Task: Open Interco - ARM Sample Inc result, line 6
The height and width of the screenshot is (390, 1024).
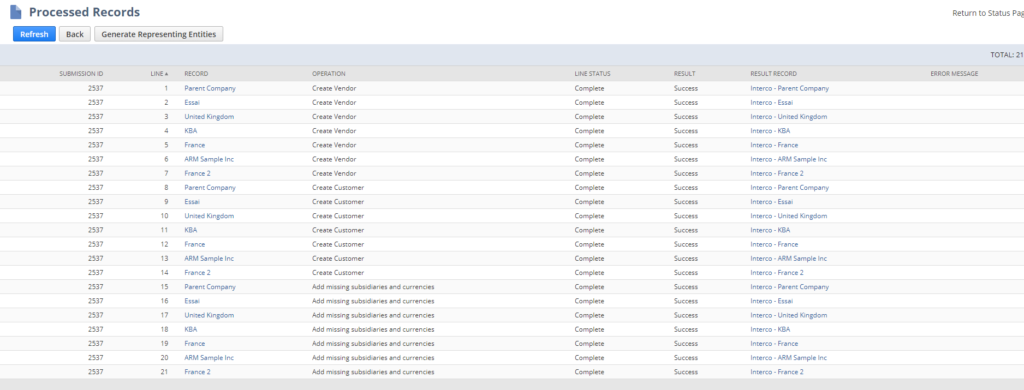Action: pyautogui.click(x=789, y=159)
